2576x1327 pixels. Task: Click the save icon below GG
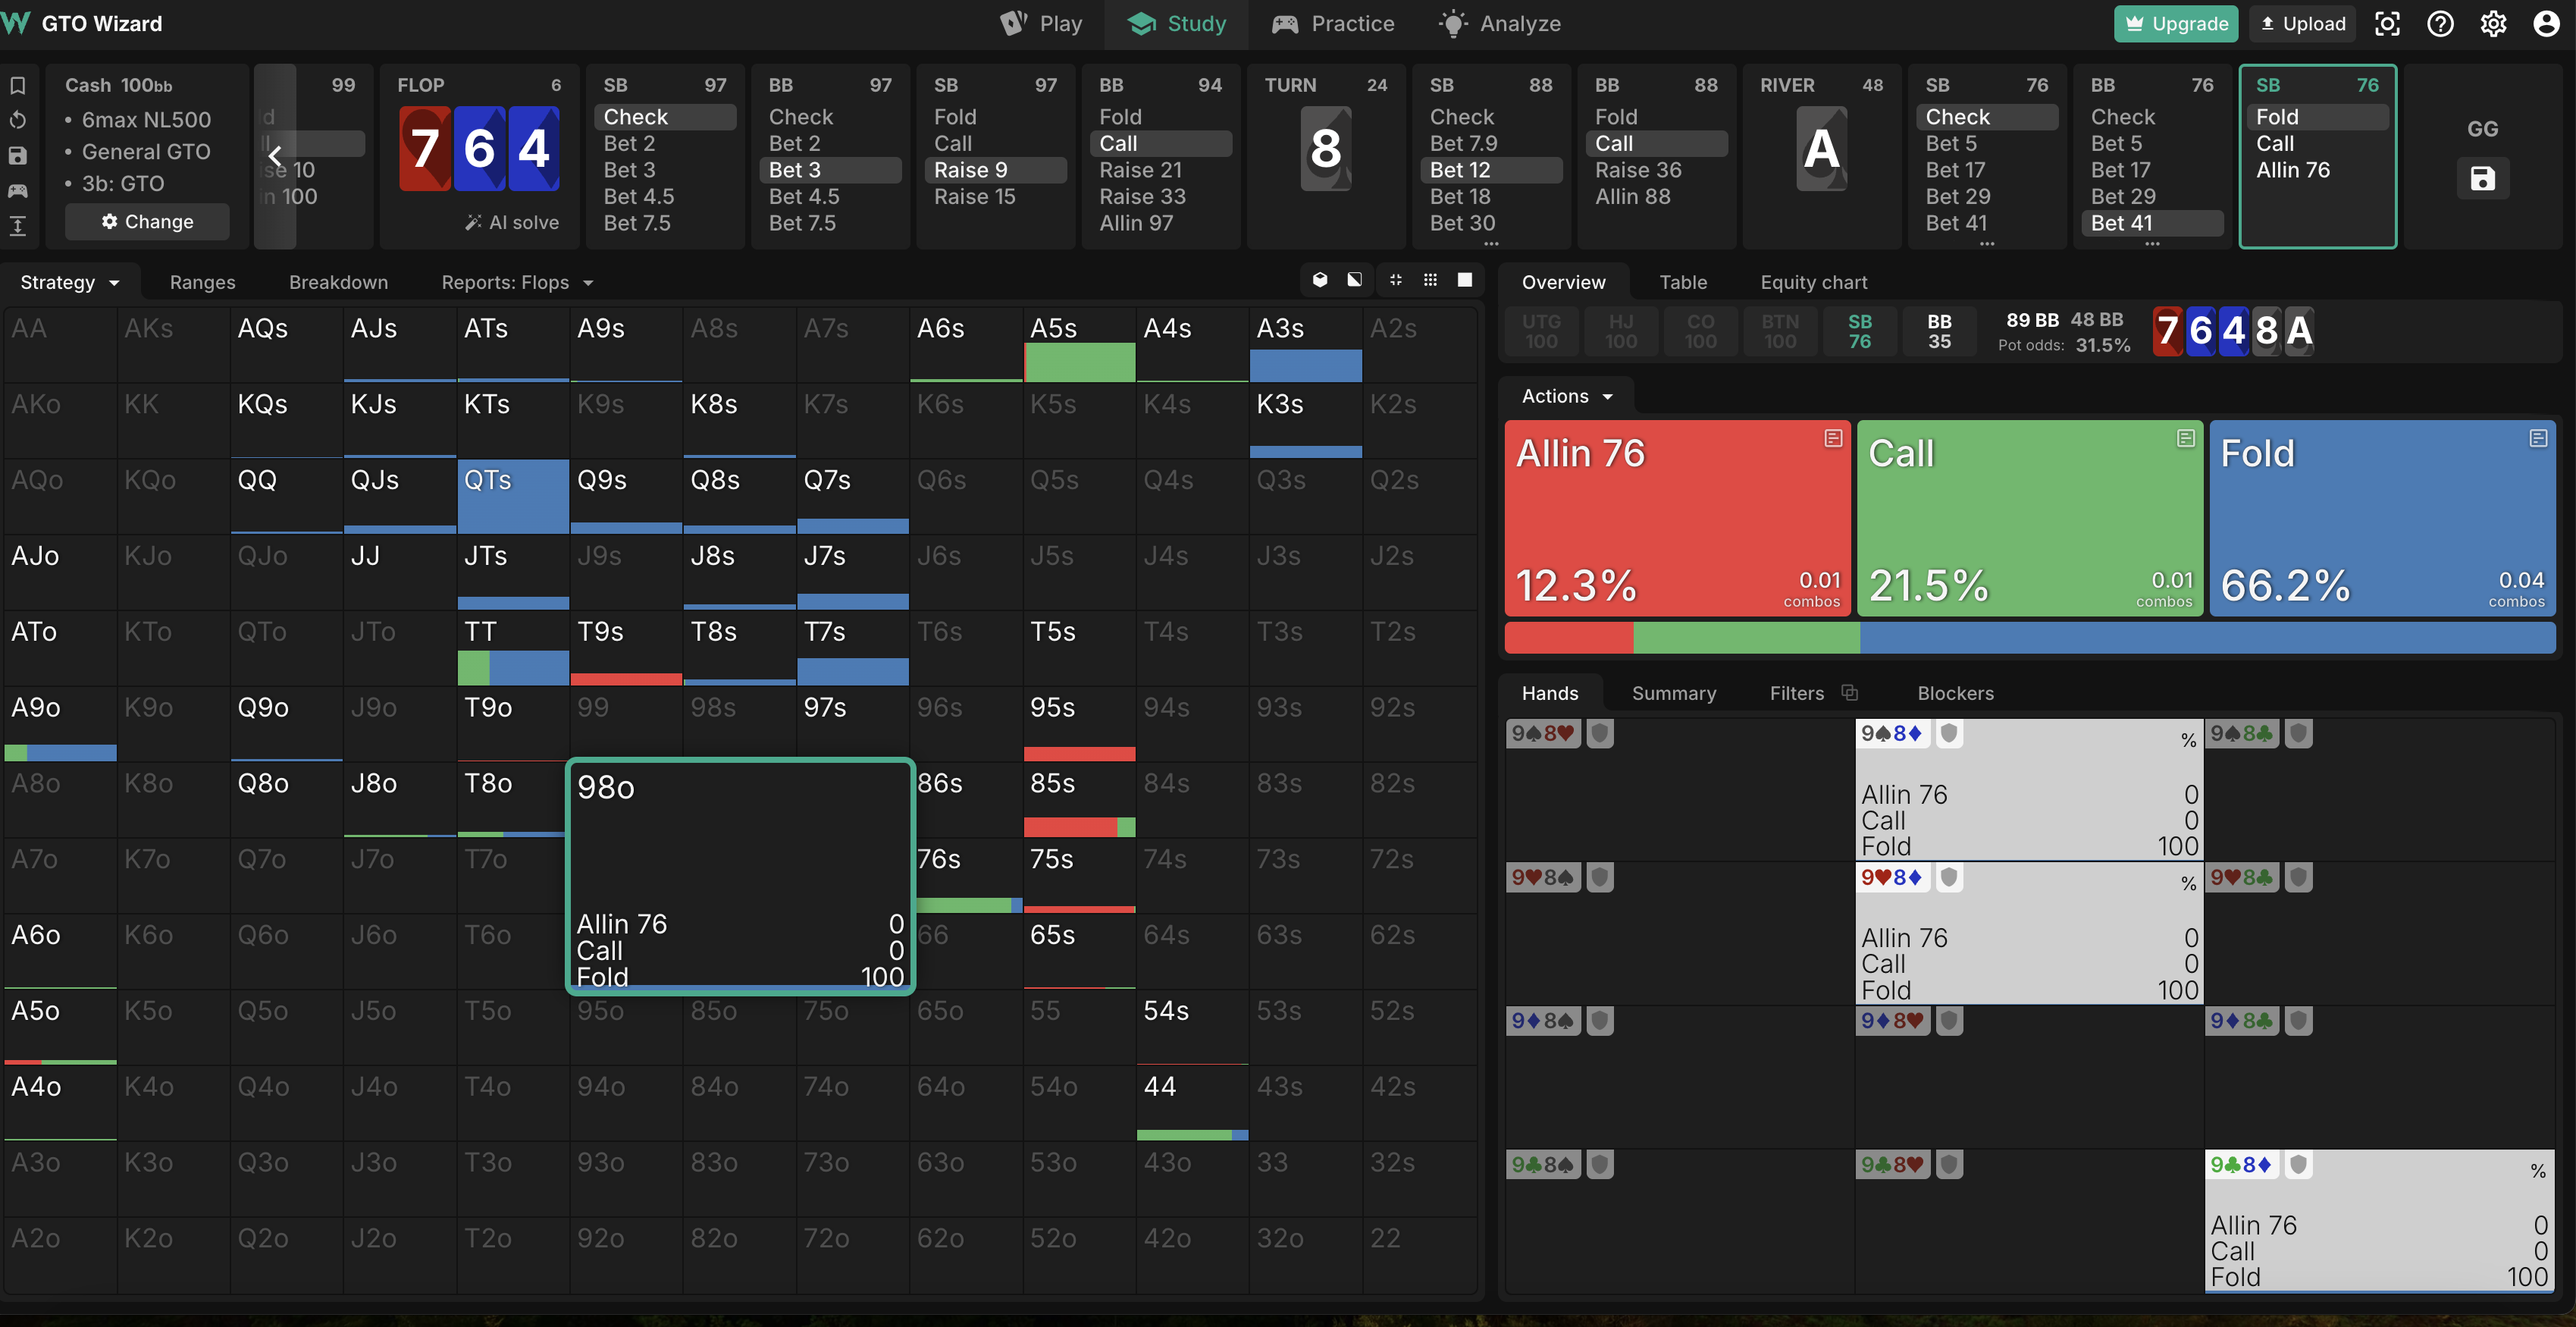2482,179
